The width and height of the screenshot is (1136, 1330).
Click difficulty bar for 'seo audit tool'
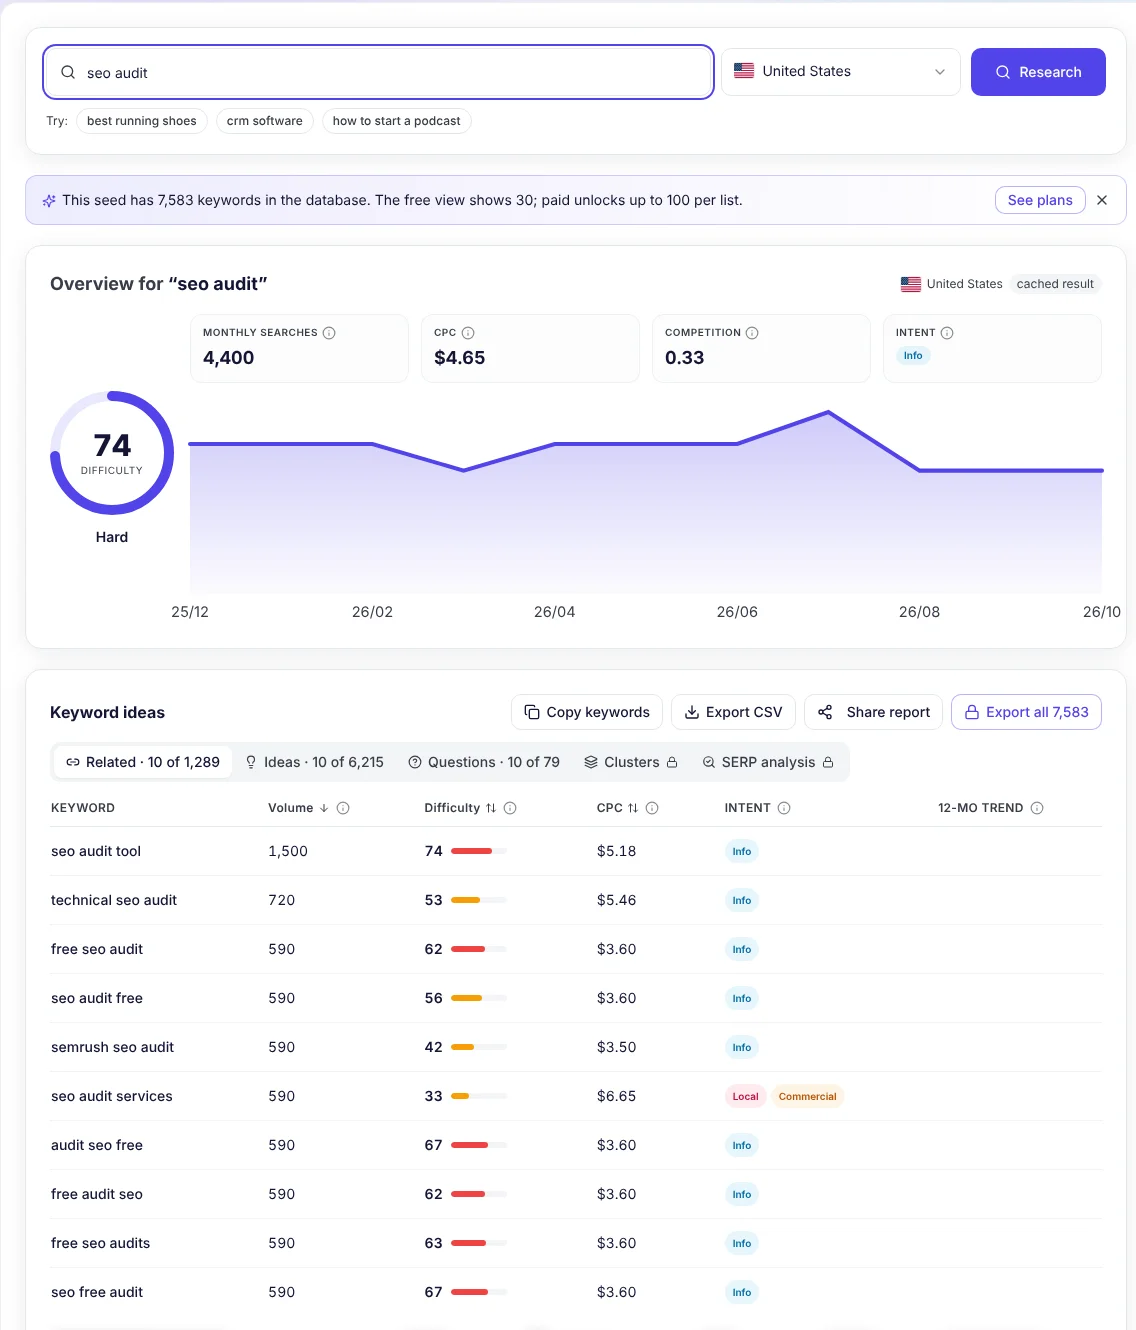click(479, 851)
